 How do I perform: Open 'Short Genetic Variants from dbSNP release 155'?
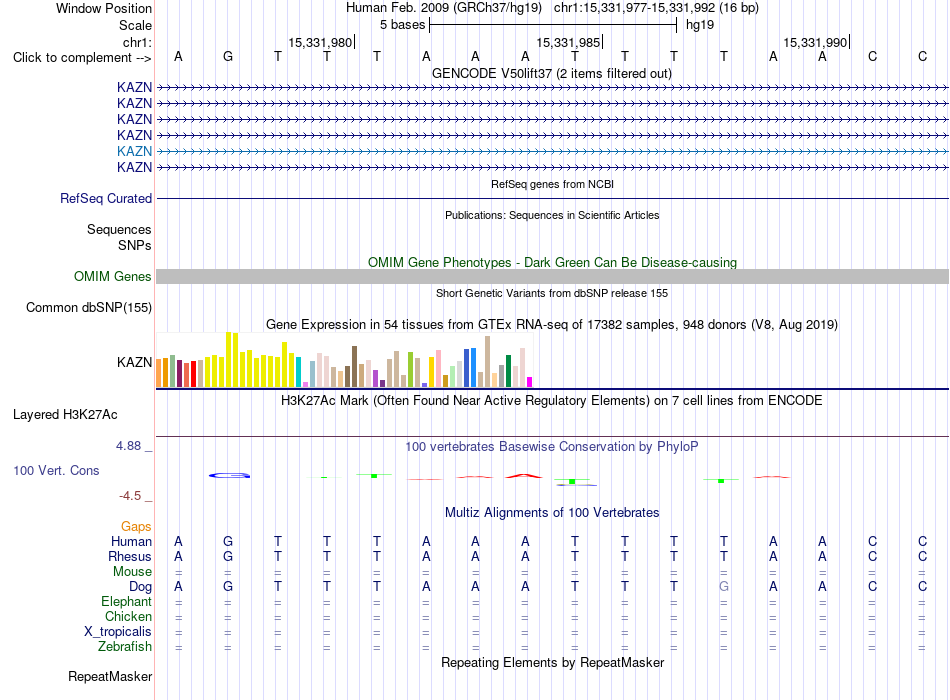click(x=552, y=293)
